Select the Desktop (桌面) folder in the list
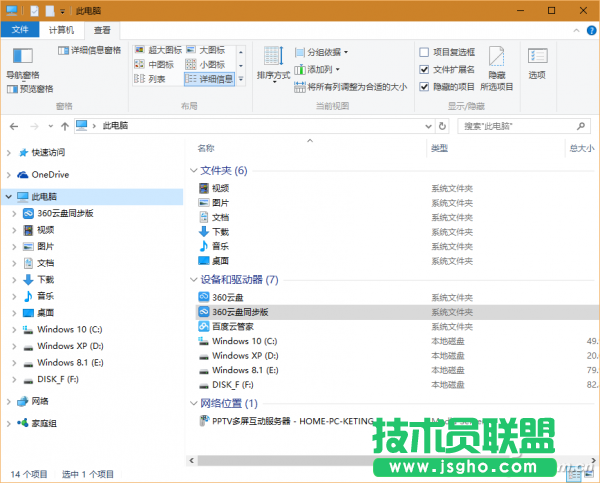Screen dimensions: 600x483 [220, 261]
